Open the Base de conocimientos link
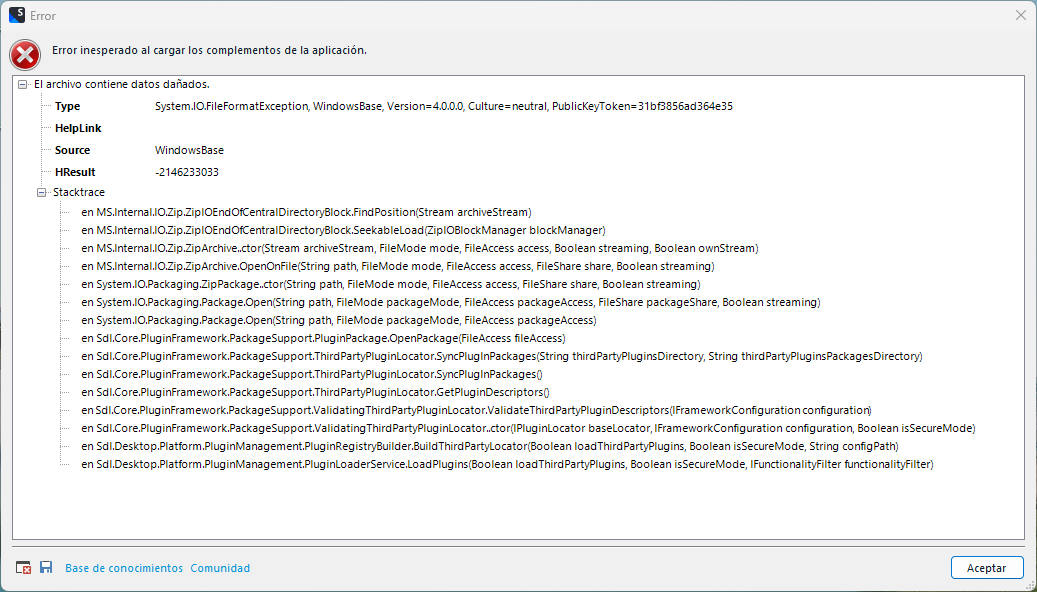This screenshot has height=592, width=1037. tap(124, 568)
